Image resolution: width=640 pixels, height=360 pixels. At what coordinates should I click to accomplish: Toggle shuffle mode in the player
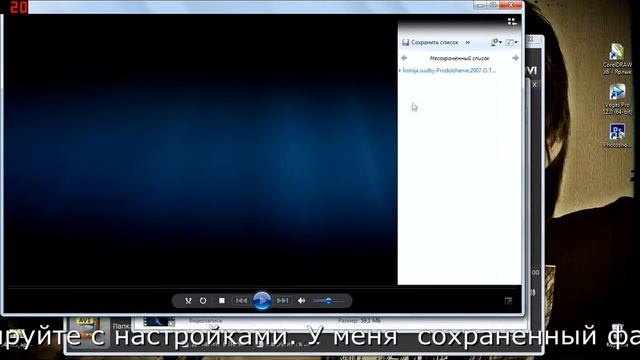click(188, 301)
